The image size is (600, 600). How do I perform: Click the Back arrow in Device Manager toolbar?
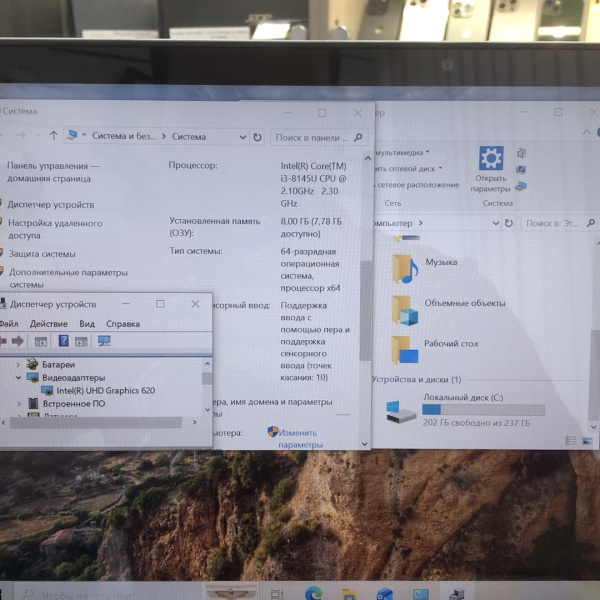point(3,341)
